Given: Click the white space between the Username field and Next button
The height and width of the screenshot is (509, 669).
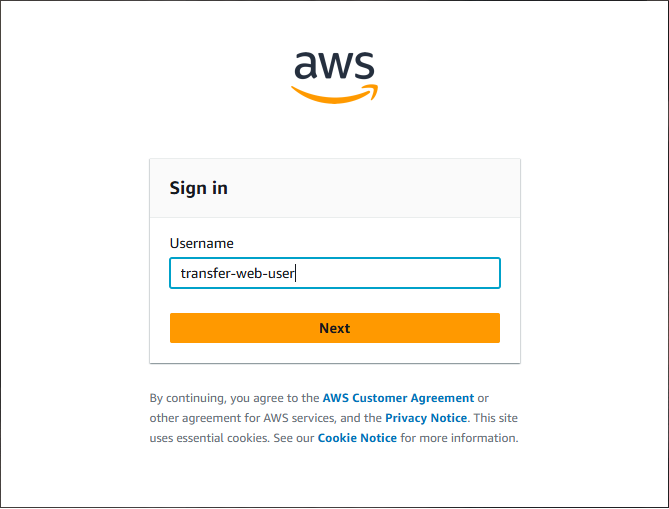Looking at the screenshot, I should pos(334,301).
